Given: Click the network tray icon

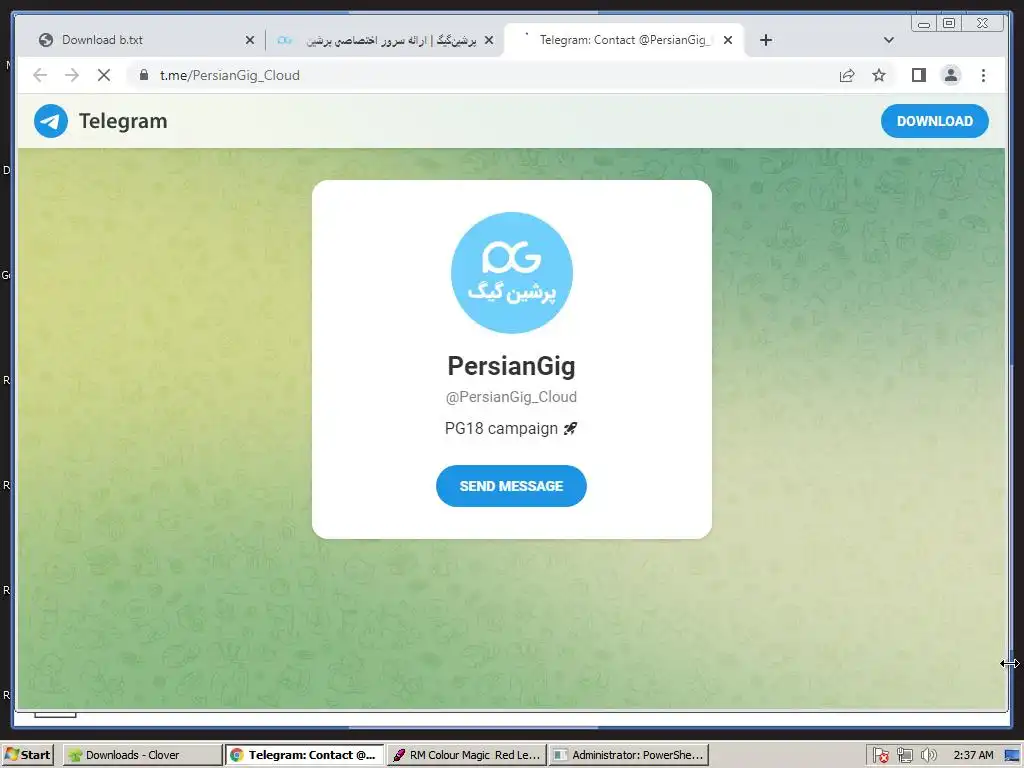Looking at the screenshot, I should pyautogui.click(x=904, y=755).
